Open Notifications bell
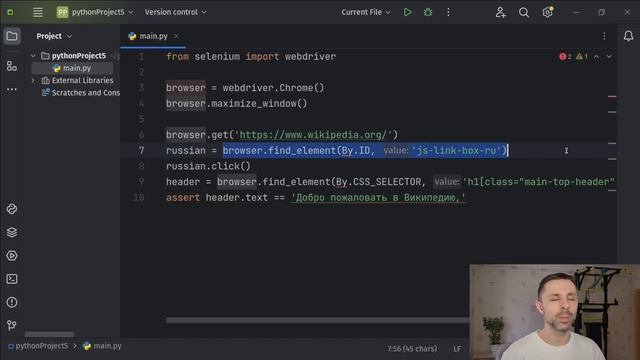640x360 pixels. pos(628,36)
